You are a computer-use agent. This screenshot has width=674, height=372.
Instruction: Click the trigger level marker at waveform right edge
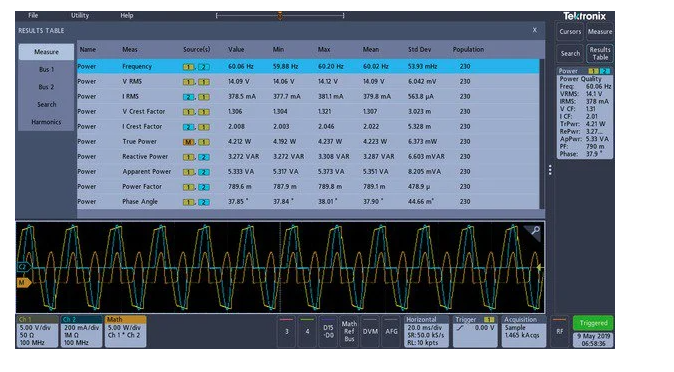point(539,267)
